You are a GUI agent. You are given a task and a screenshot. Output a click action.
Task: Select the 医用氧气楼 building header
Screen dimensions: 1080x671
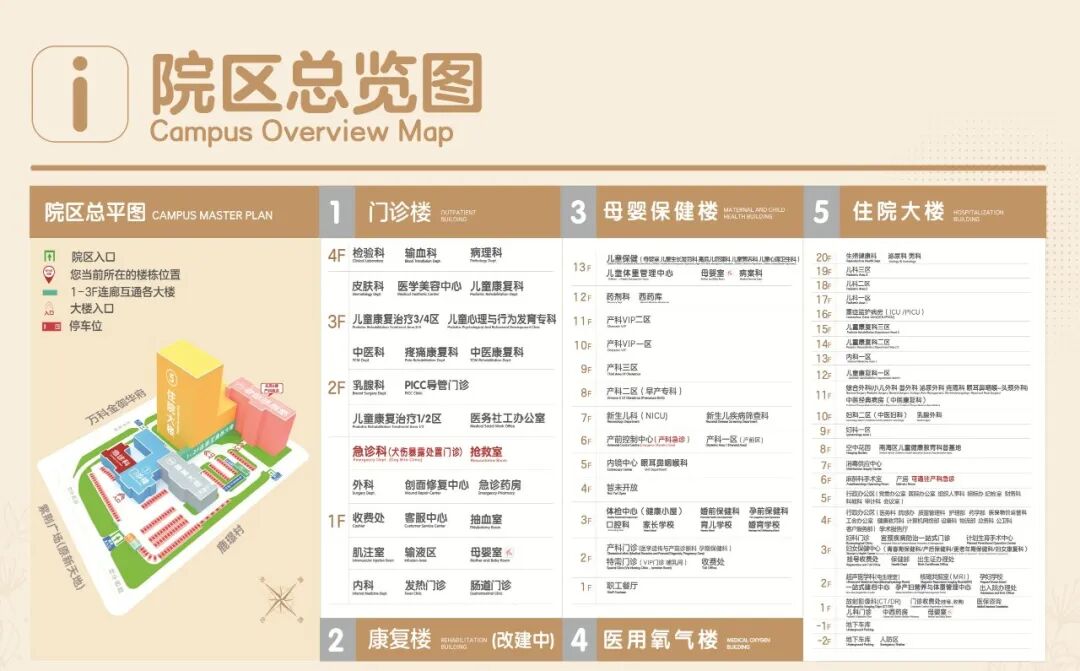[660, 640]
